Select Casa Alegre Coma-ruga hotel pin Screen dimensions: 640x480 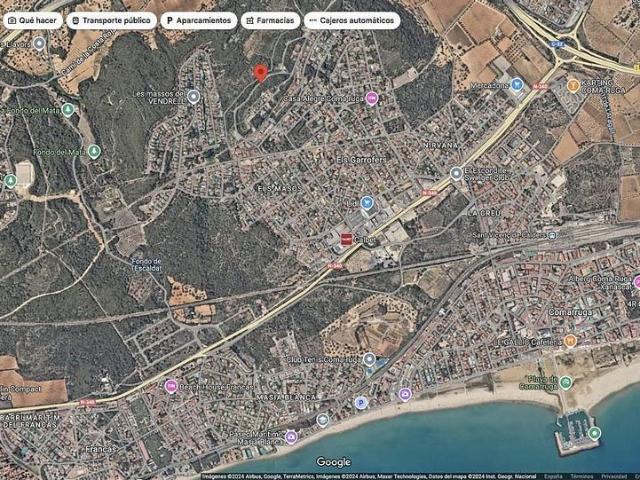[371, 98]
